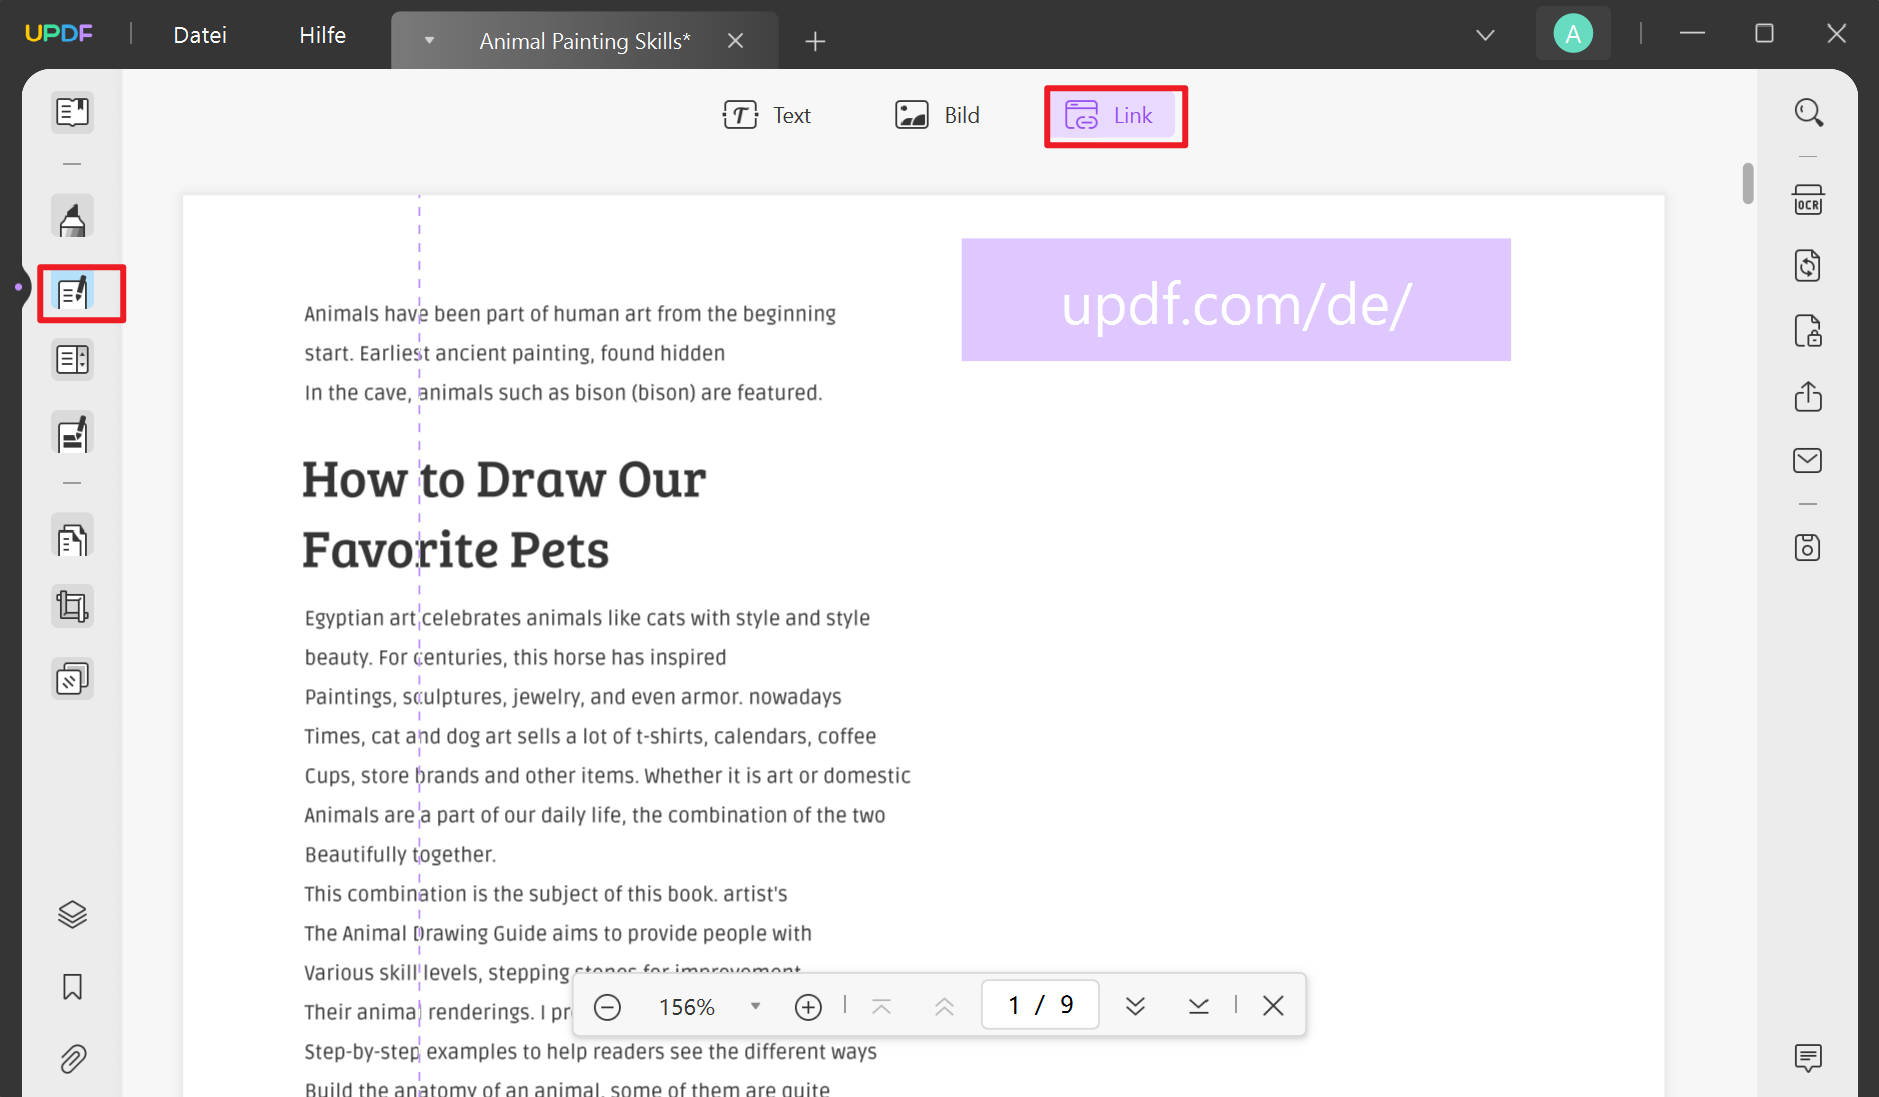Open the attachments panel via paperclip icon
The height and width of the screenshot is (1097, 1879).
(71, 1058)
